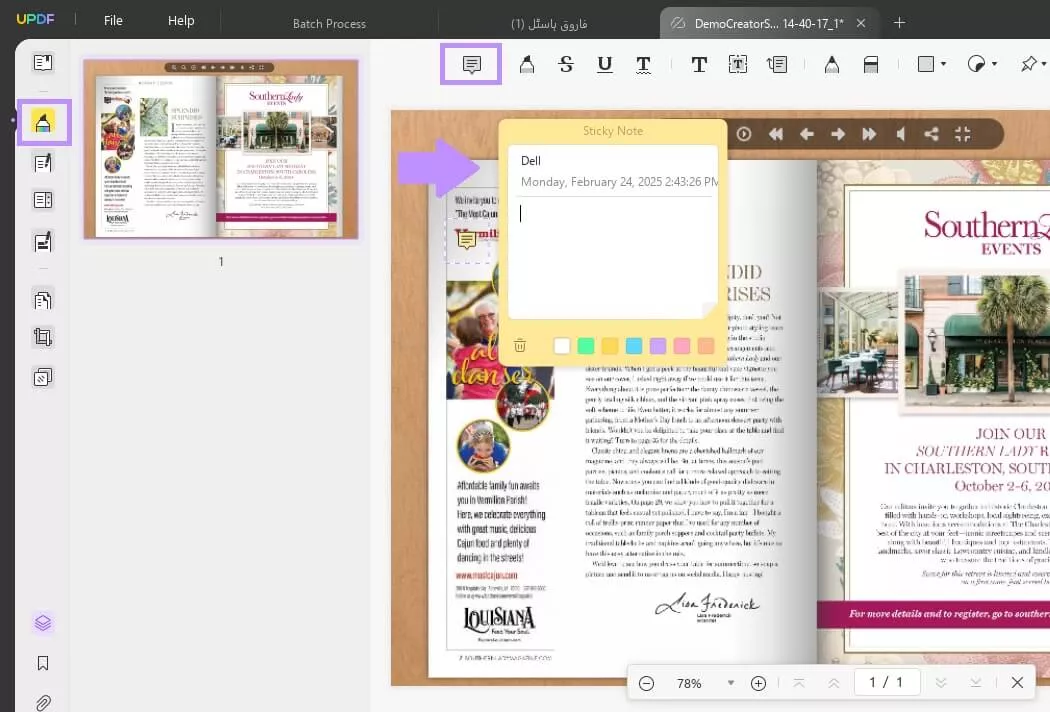This screenshot has width=1050, height=712.
Task: Select the Text Box tool
Action: pos(738,64)
